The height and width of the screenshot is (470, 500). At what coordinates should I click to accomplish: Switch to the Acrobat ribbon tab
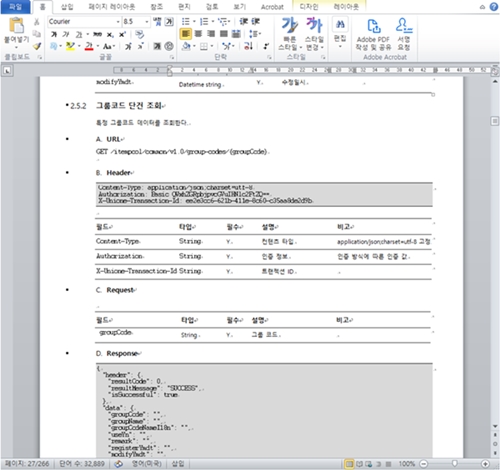[x=272, y=7]
